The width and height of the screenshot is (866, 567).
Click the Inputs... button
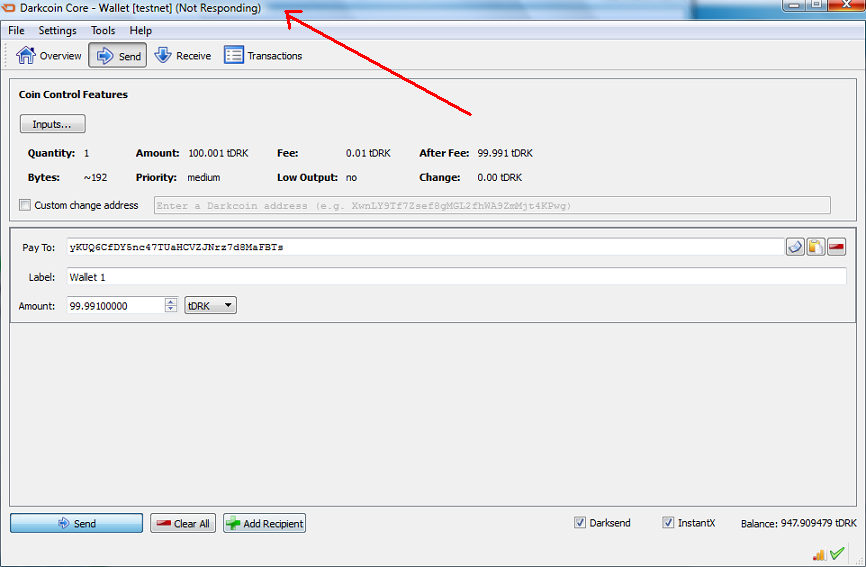[52, 124]
